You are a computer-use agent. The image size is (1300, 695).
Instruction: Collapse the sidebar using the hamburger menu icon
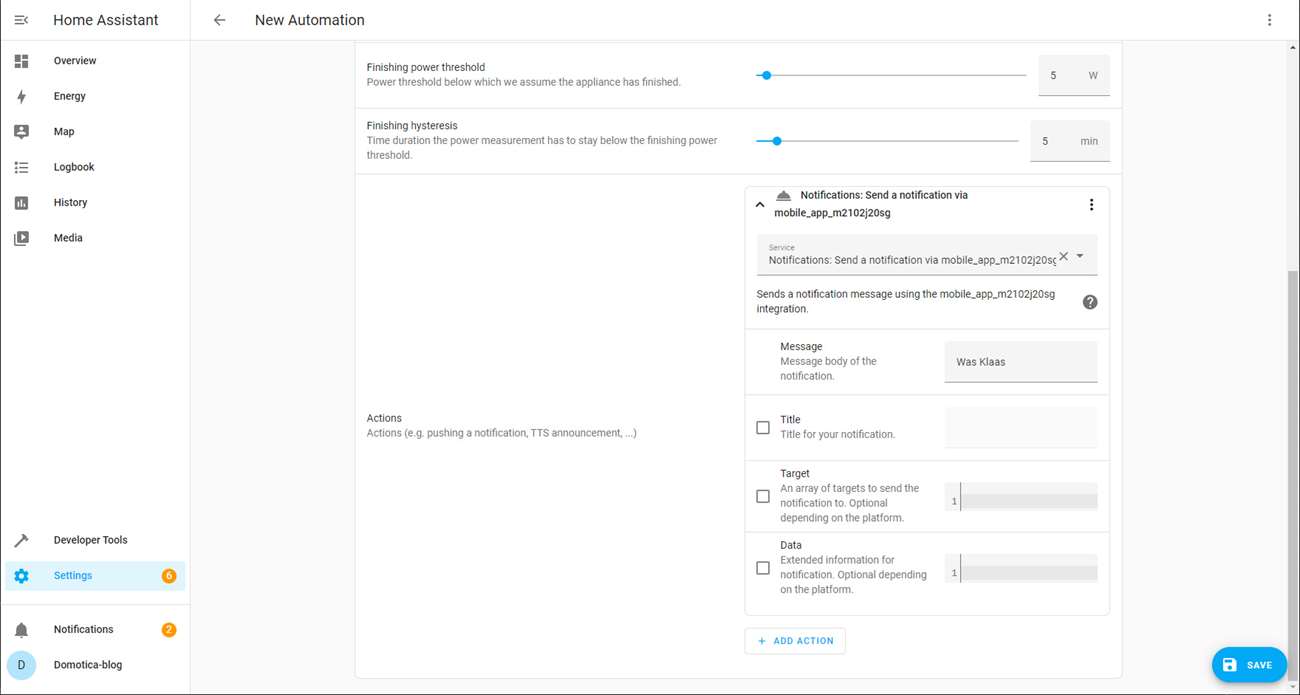click(21, 20)
